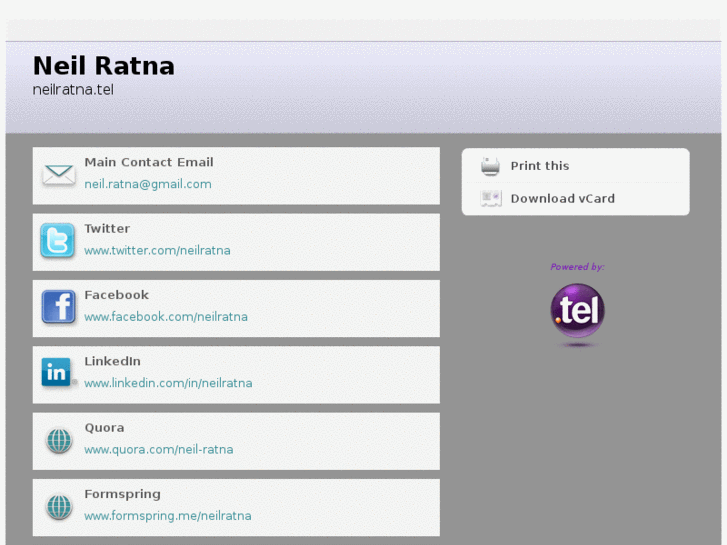
Task: Open www.facebook.com/neilratna link
Action: tap(166, 317)
